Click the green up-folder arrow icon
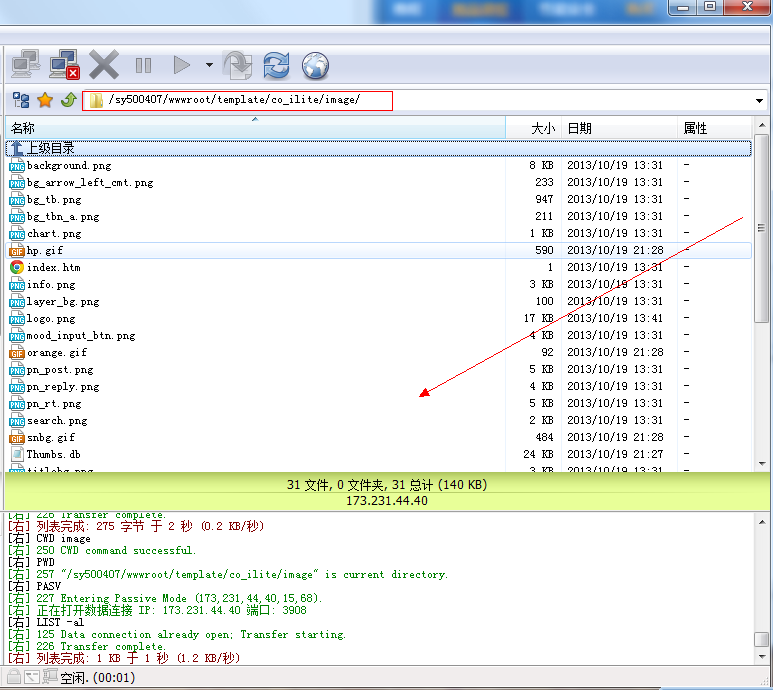This screenshot has height=690, width=773. tap(69, 100)
